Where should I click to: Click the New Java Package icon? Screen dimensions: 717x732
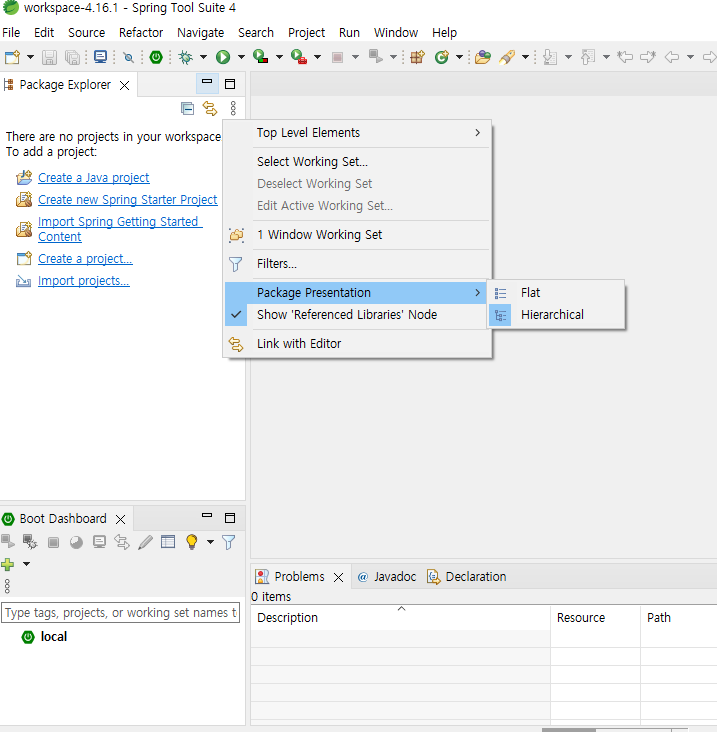tap(417, 57)
